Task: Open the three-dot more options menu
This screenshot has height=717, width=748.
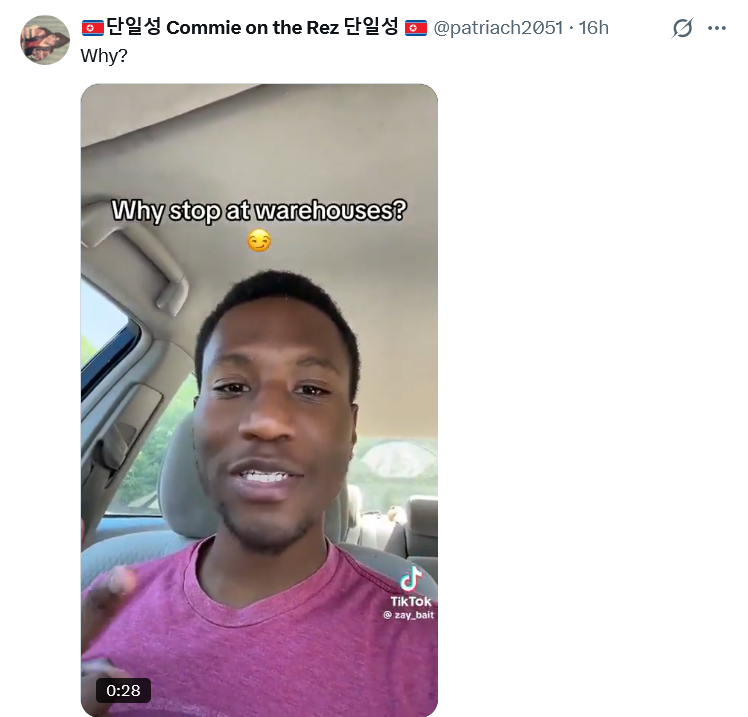Action: pyautogui.click(x=717, y=28)
